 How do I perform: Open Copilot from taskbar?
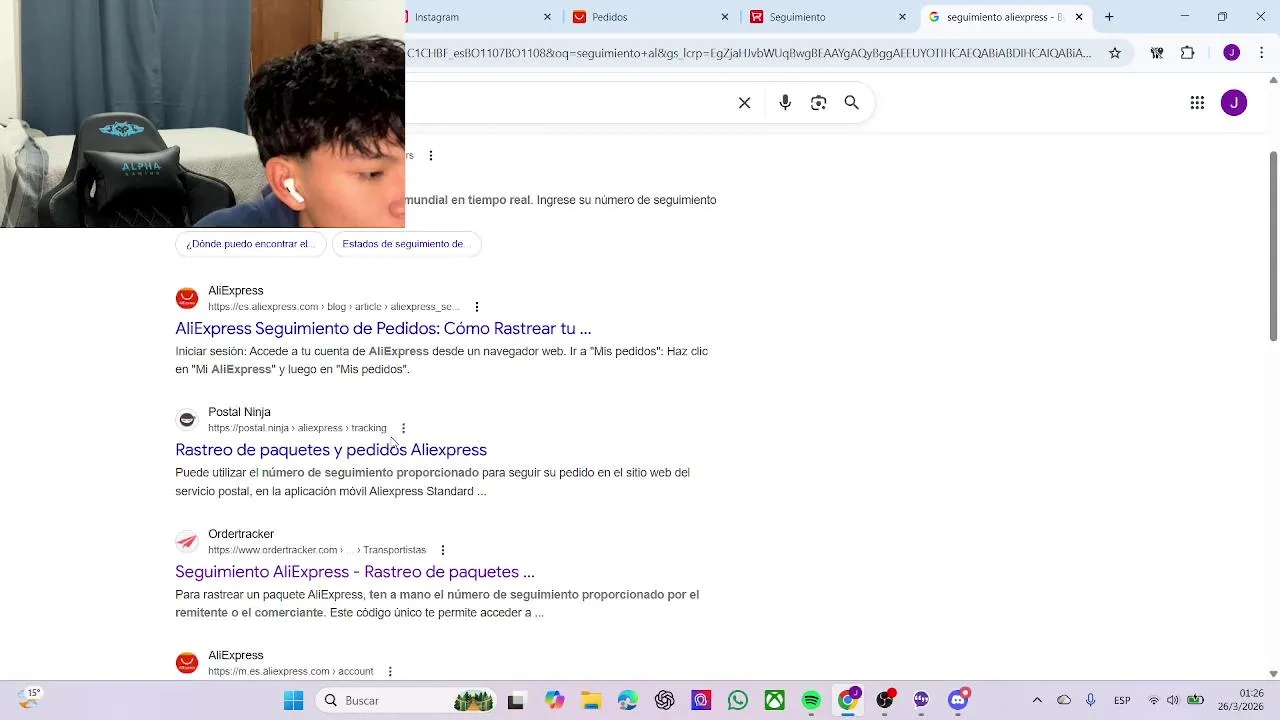[554, 701]
